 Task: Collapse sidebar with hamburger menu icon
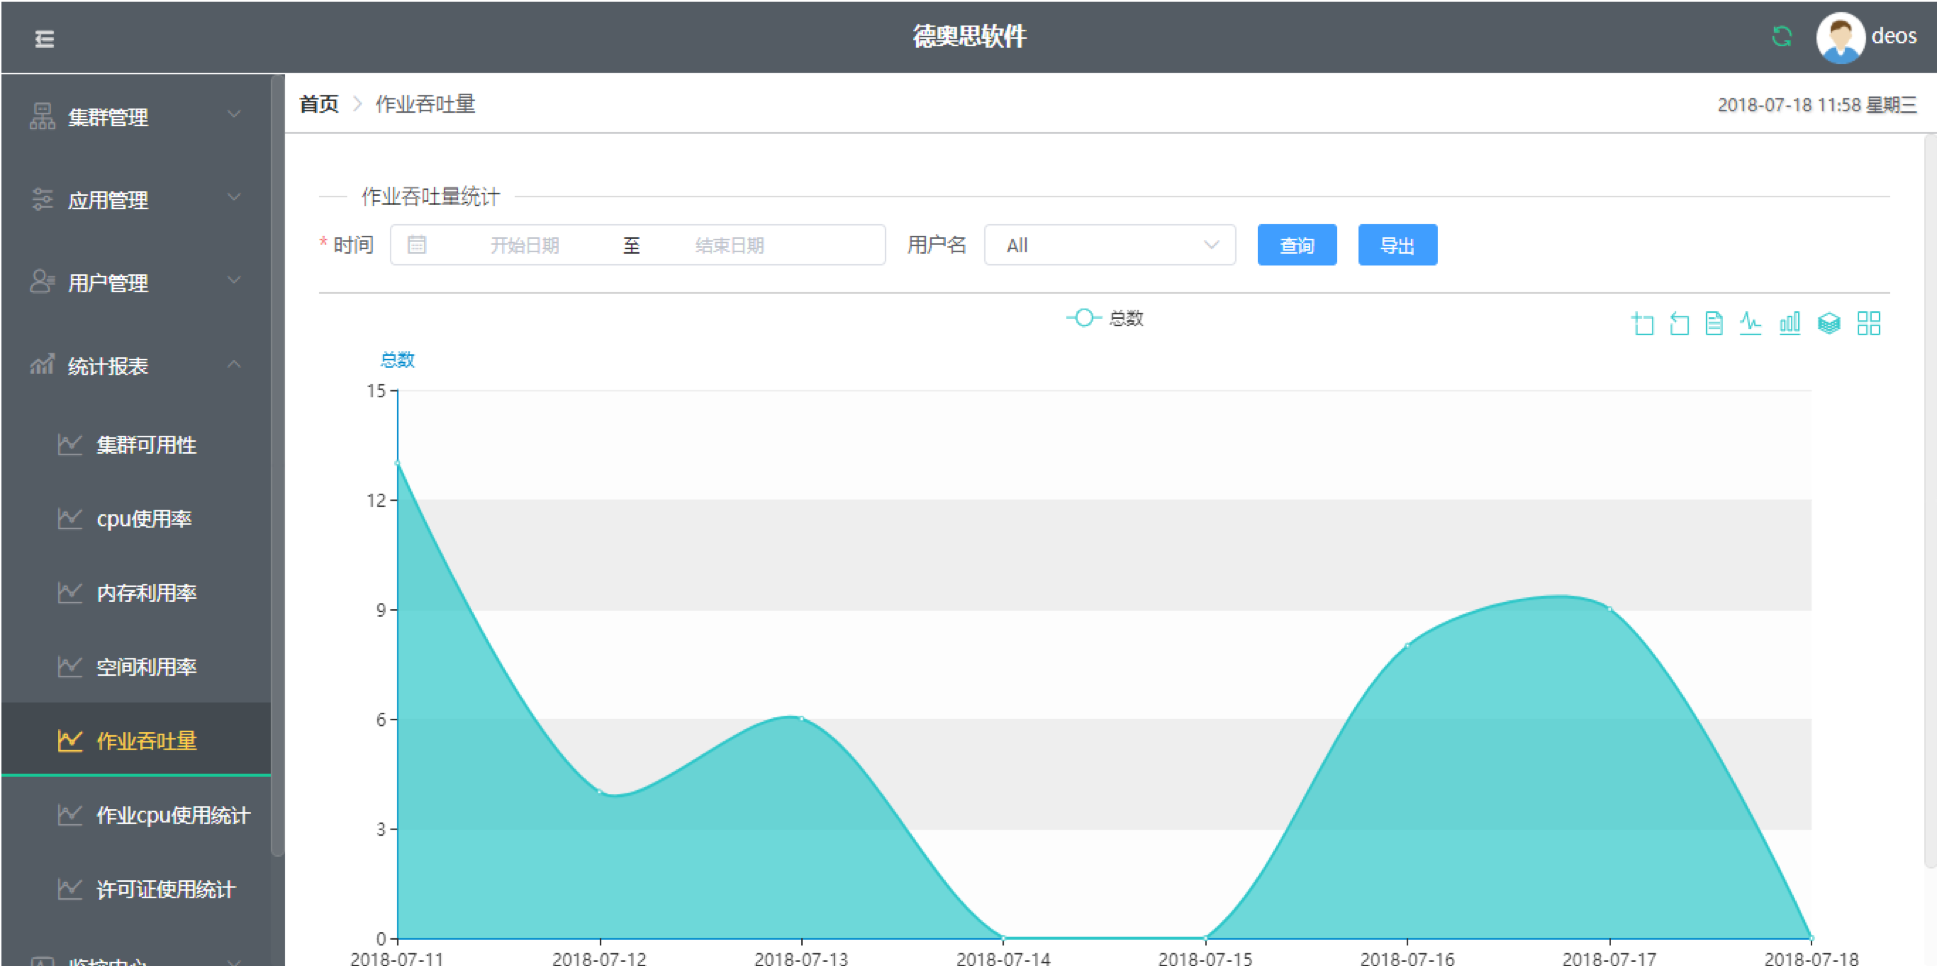pyautogui.click(x=44, y=39)
